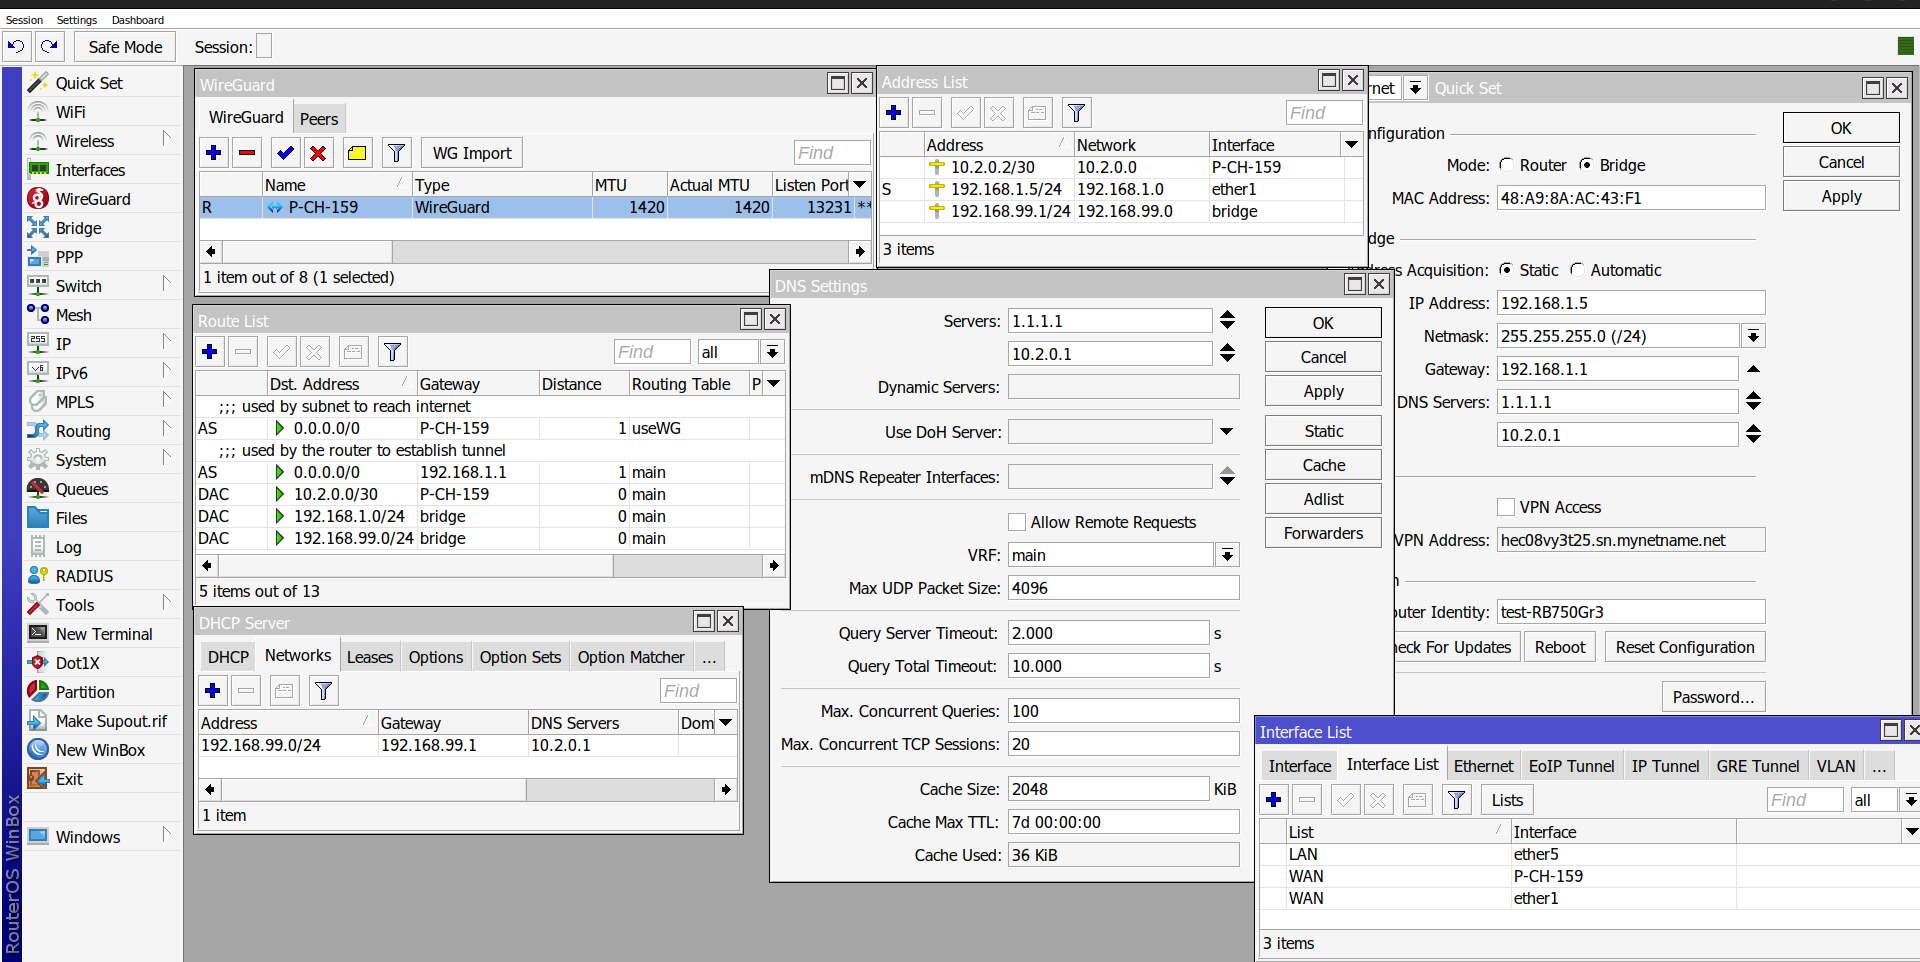Open the filter funnel in Interface List window

tap(1457, 800)
